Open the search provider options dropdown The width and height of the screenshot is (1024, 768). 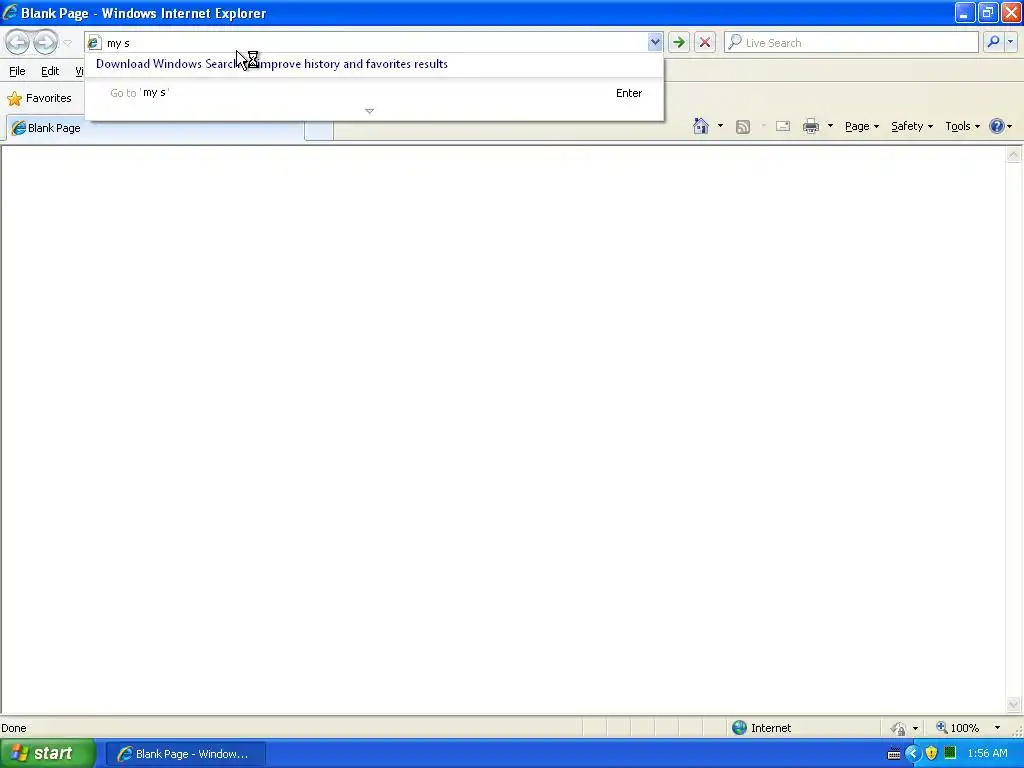pos(1010,42)
